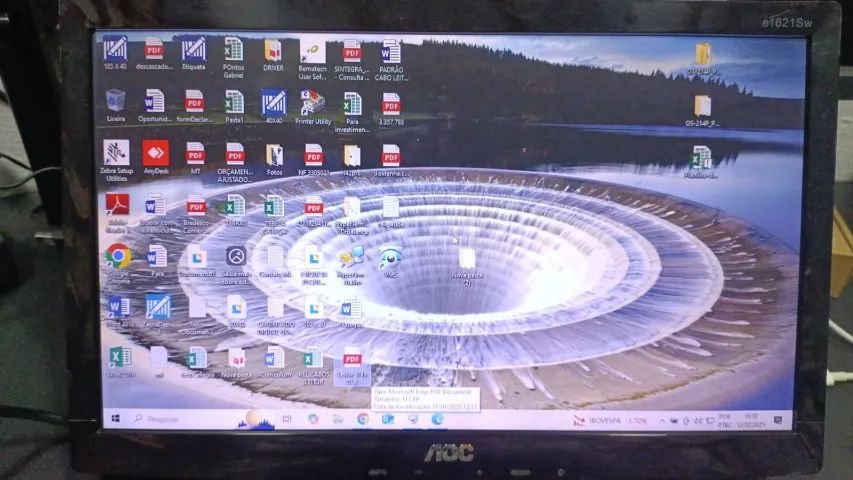853x480 pixels.
Task: Expand hidden system tray icons chevron
Action: point(662,421)
